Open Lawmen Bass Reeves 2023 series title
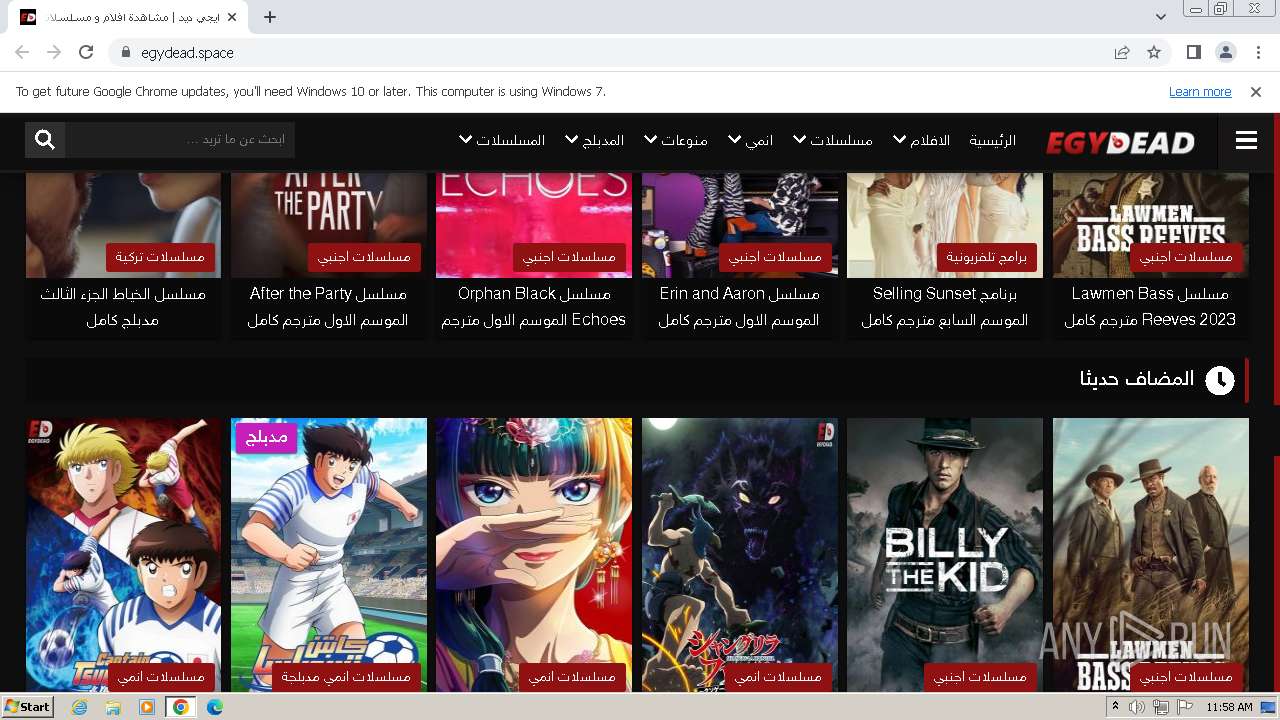The width and height of the screenshot is (1280, 720). 1150,307
